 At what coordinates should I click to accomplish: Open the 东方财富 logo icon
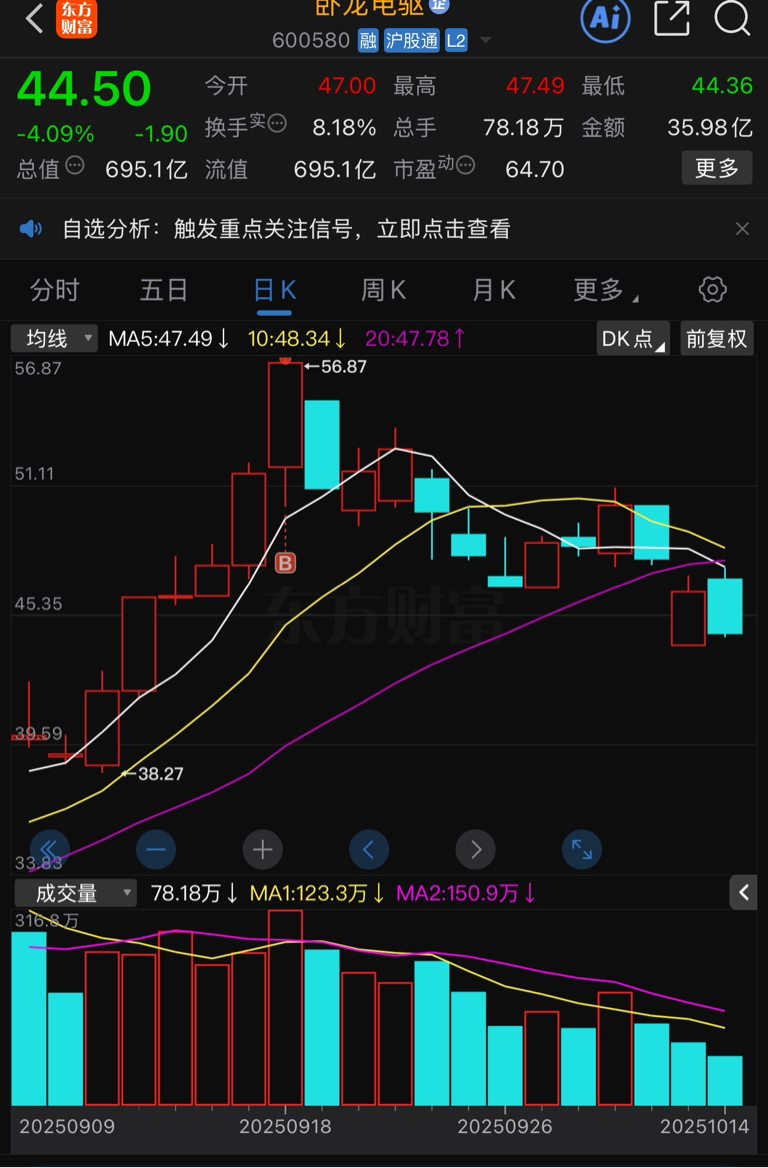point(77,18)
